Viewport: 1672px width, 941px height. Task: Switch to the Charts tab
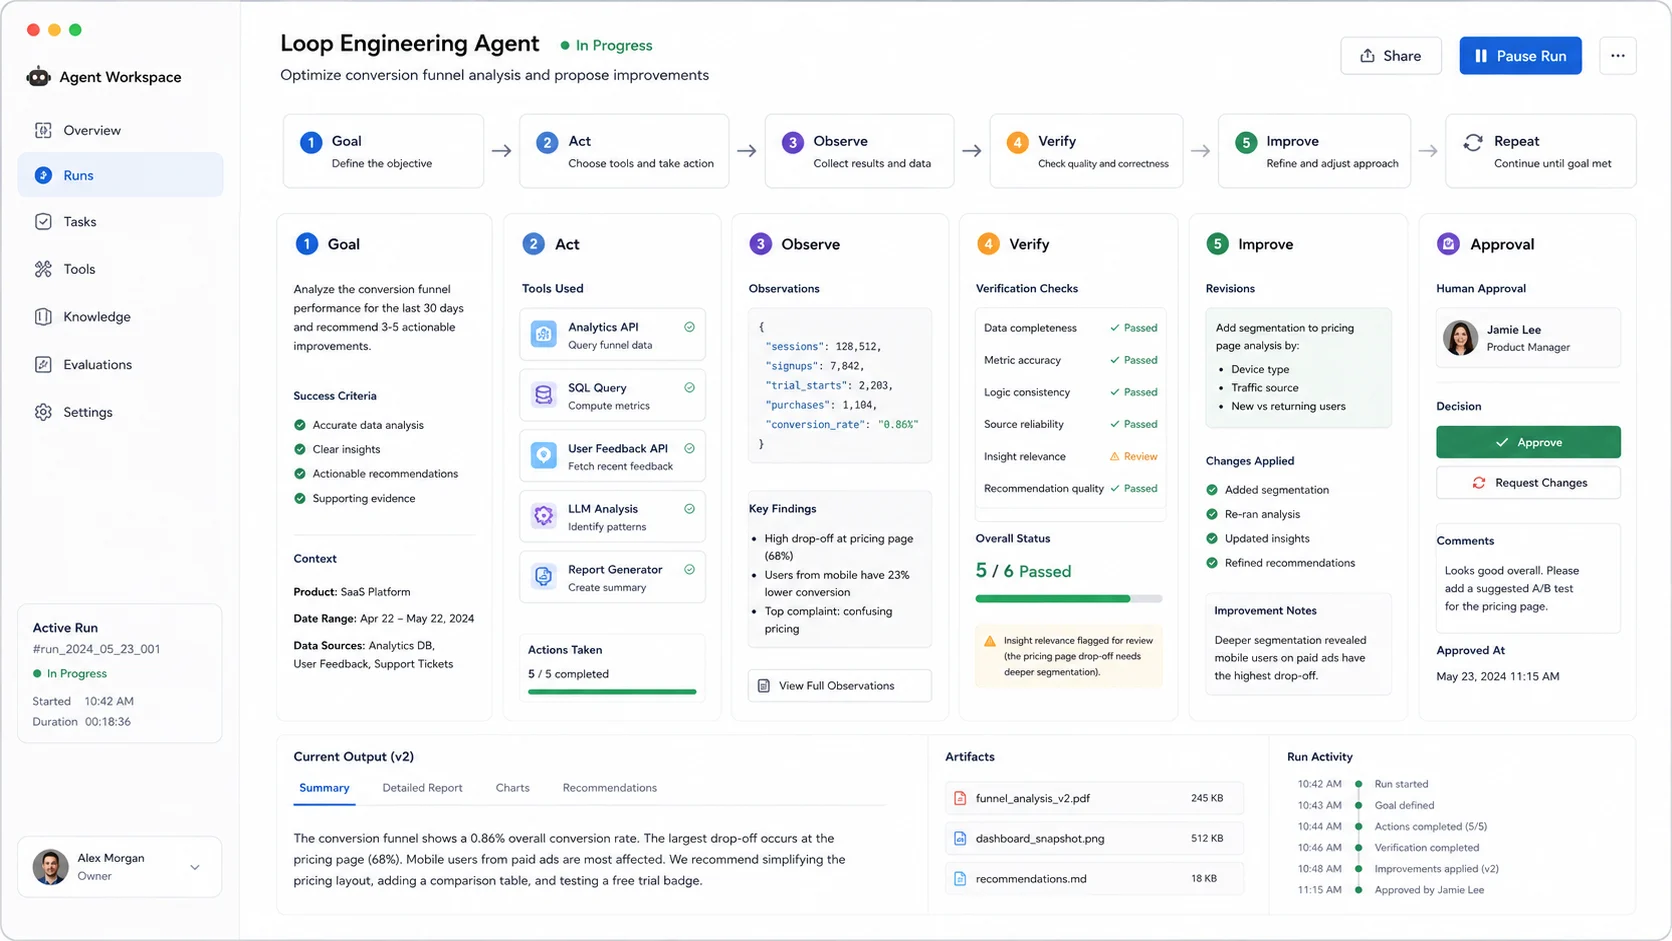pos(512,788)
